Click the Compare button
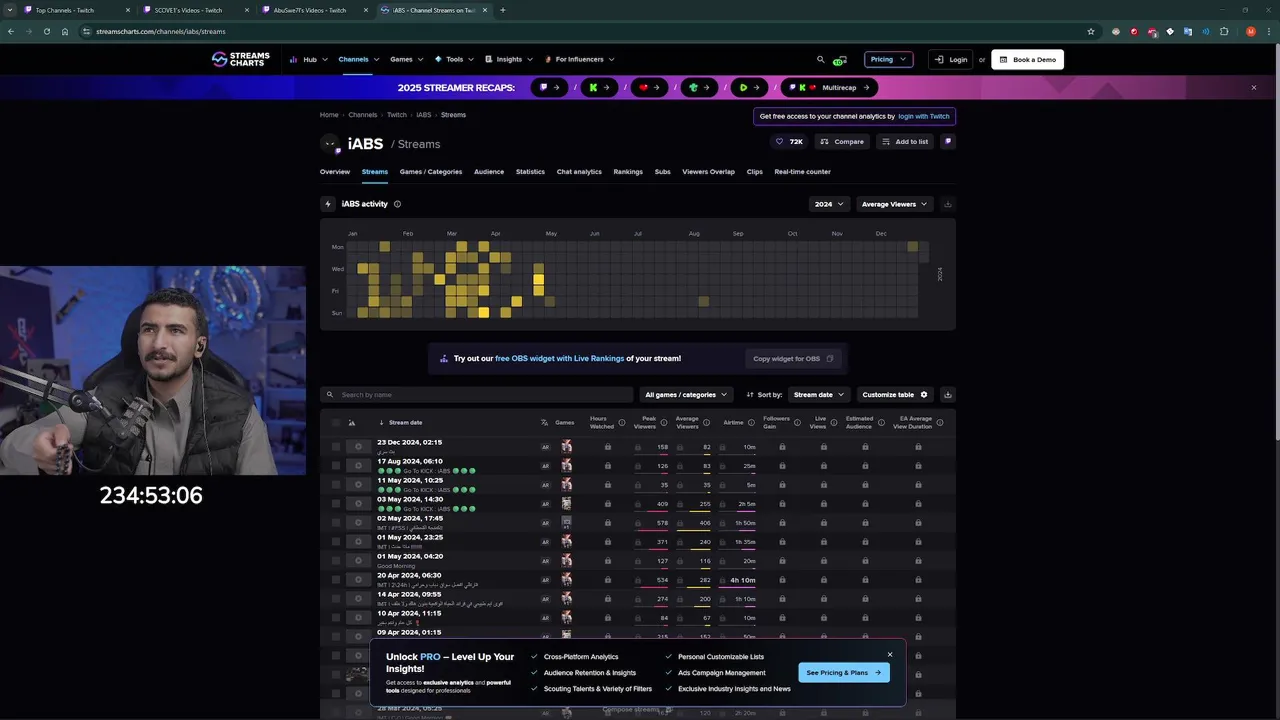1280x720 pixels. (842, 142)
